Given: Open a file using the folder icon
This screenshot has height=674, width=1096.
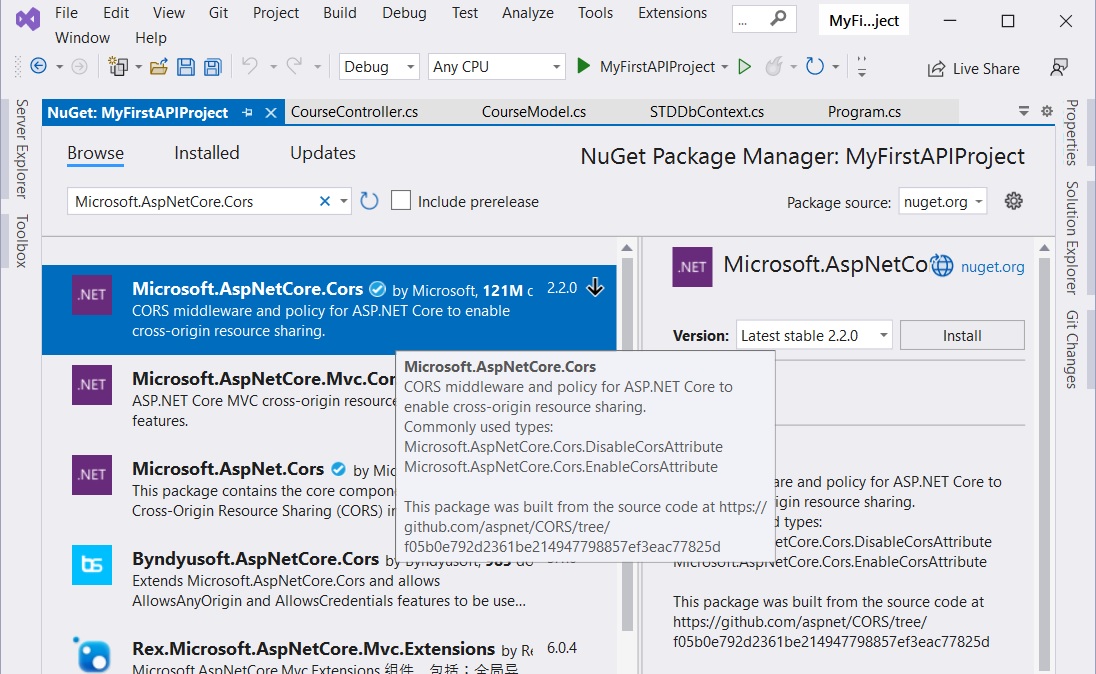Looking at the screenshot, I should [159, 66].
